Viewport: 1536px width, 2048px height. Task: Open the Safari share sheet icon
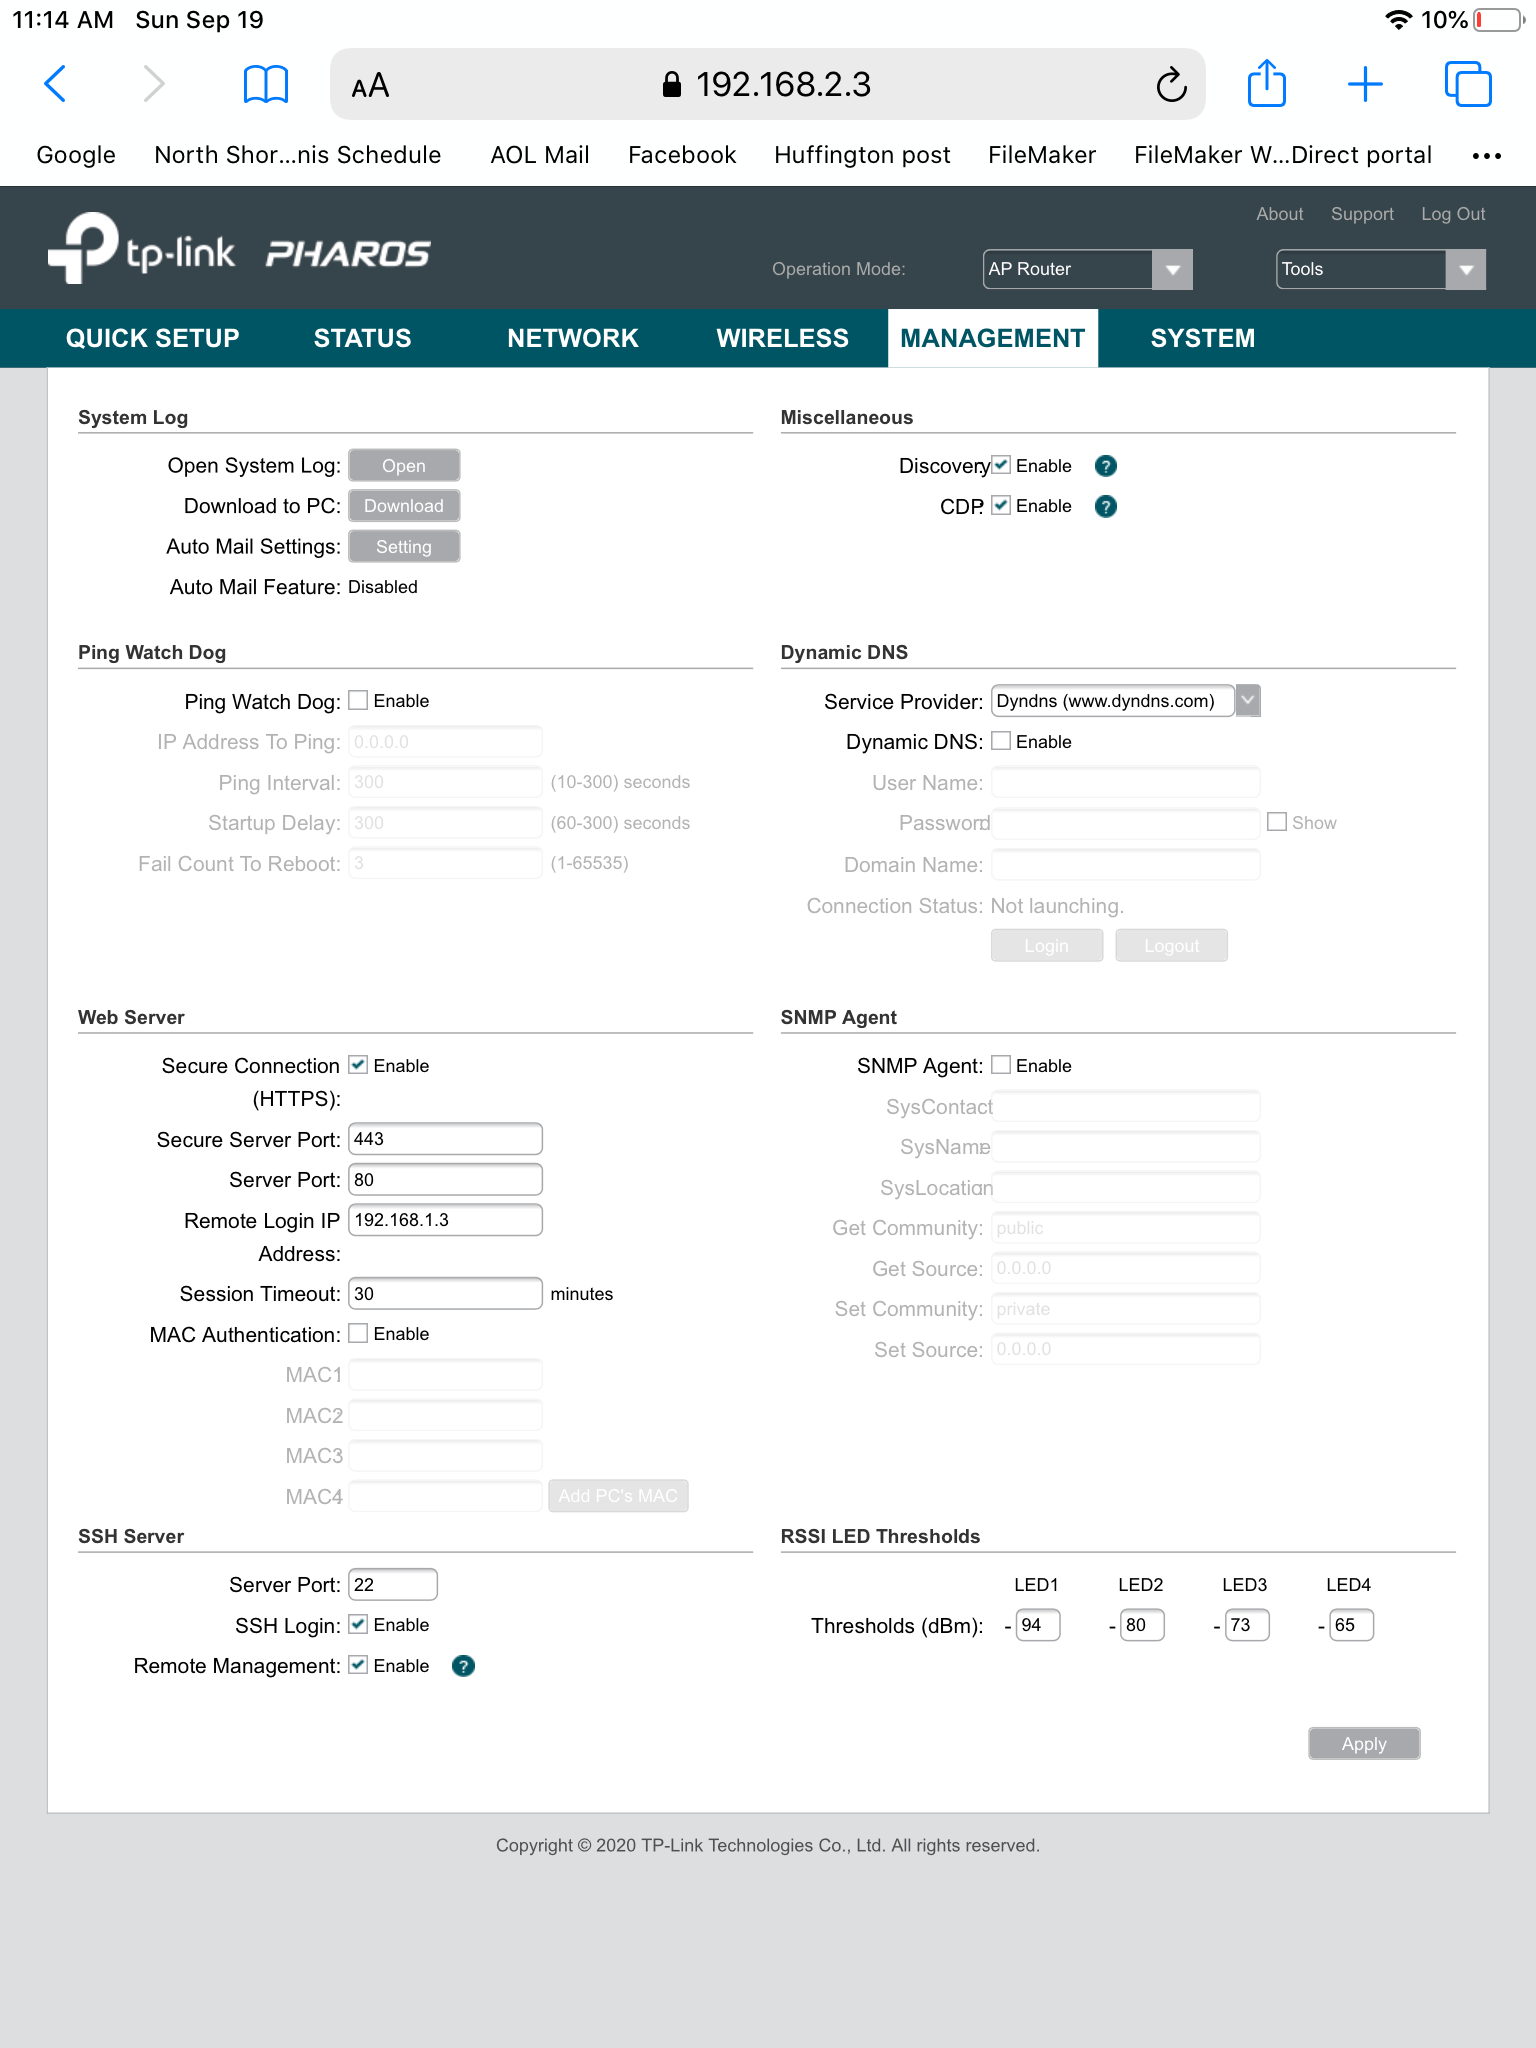pyautogui.click(x=1267, y=83)
